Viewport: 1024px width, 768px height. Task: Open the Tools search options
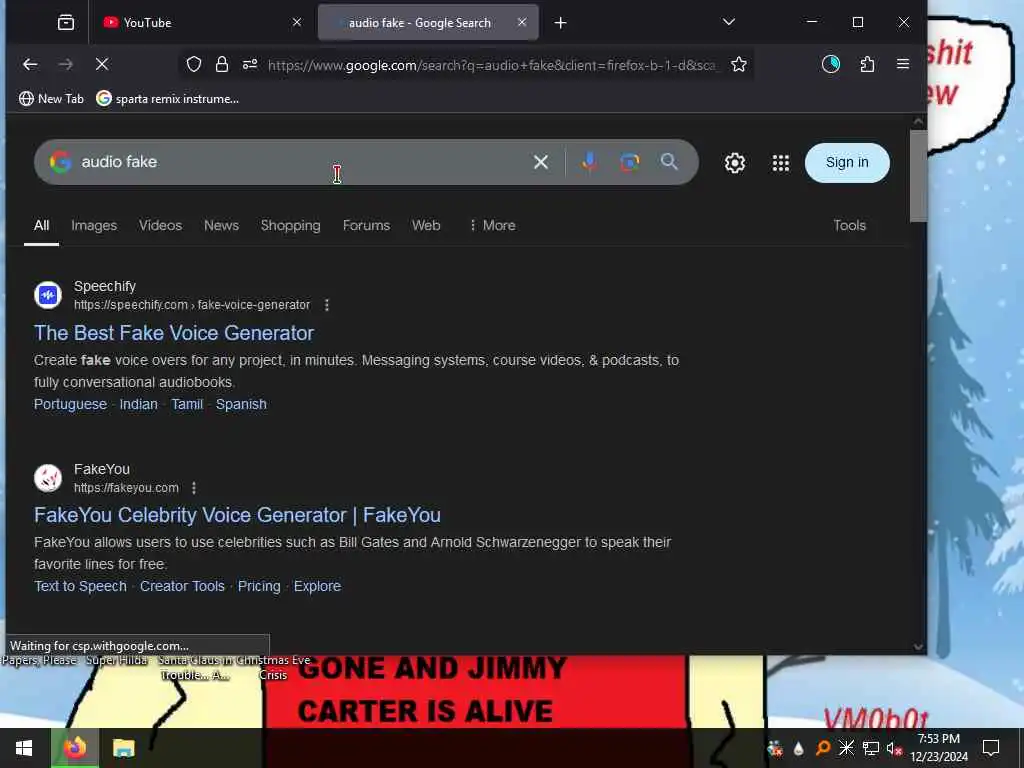click(849, 225)
